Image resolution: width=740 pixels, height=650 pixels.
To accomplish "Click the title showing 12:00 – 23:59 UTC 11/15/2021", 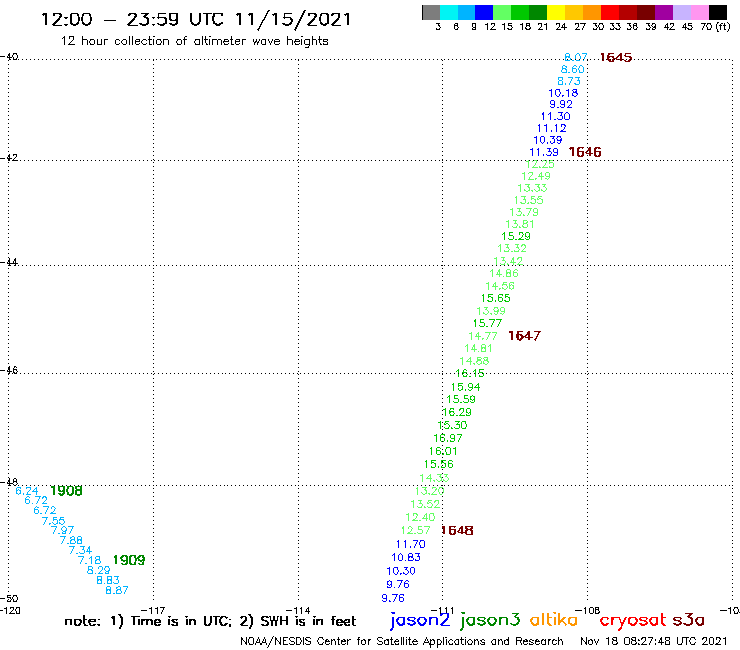I will pos(196,19).
